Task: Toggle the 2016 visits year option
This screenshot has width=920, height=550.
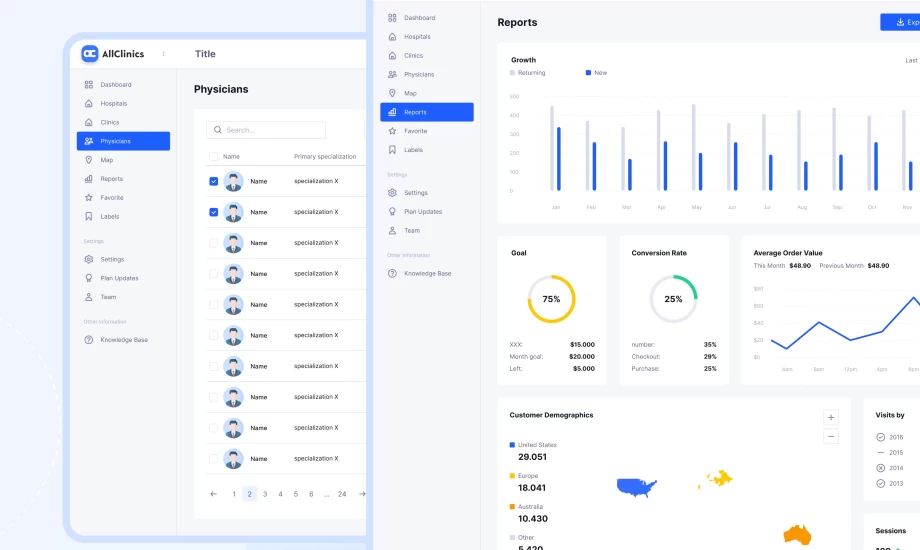Action: pos(881,437)
